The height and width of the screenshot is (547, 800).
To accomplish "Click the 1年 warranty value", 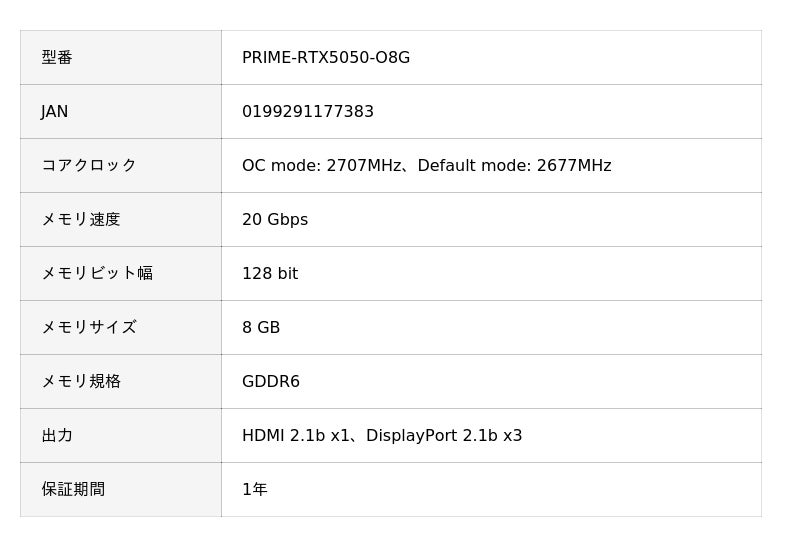I will pos(255,490).
